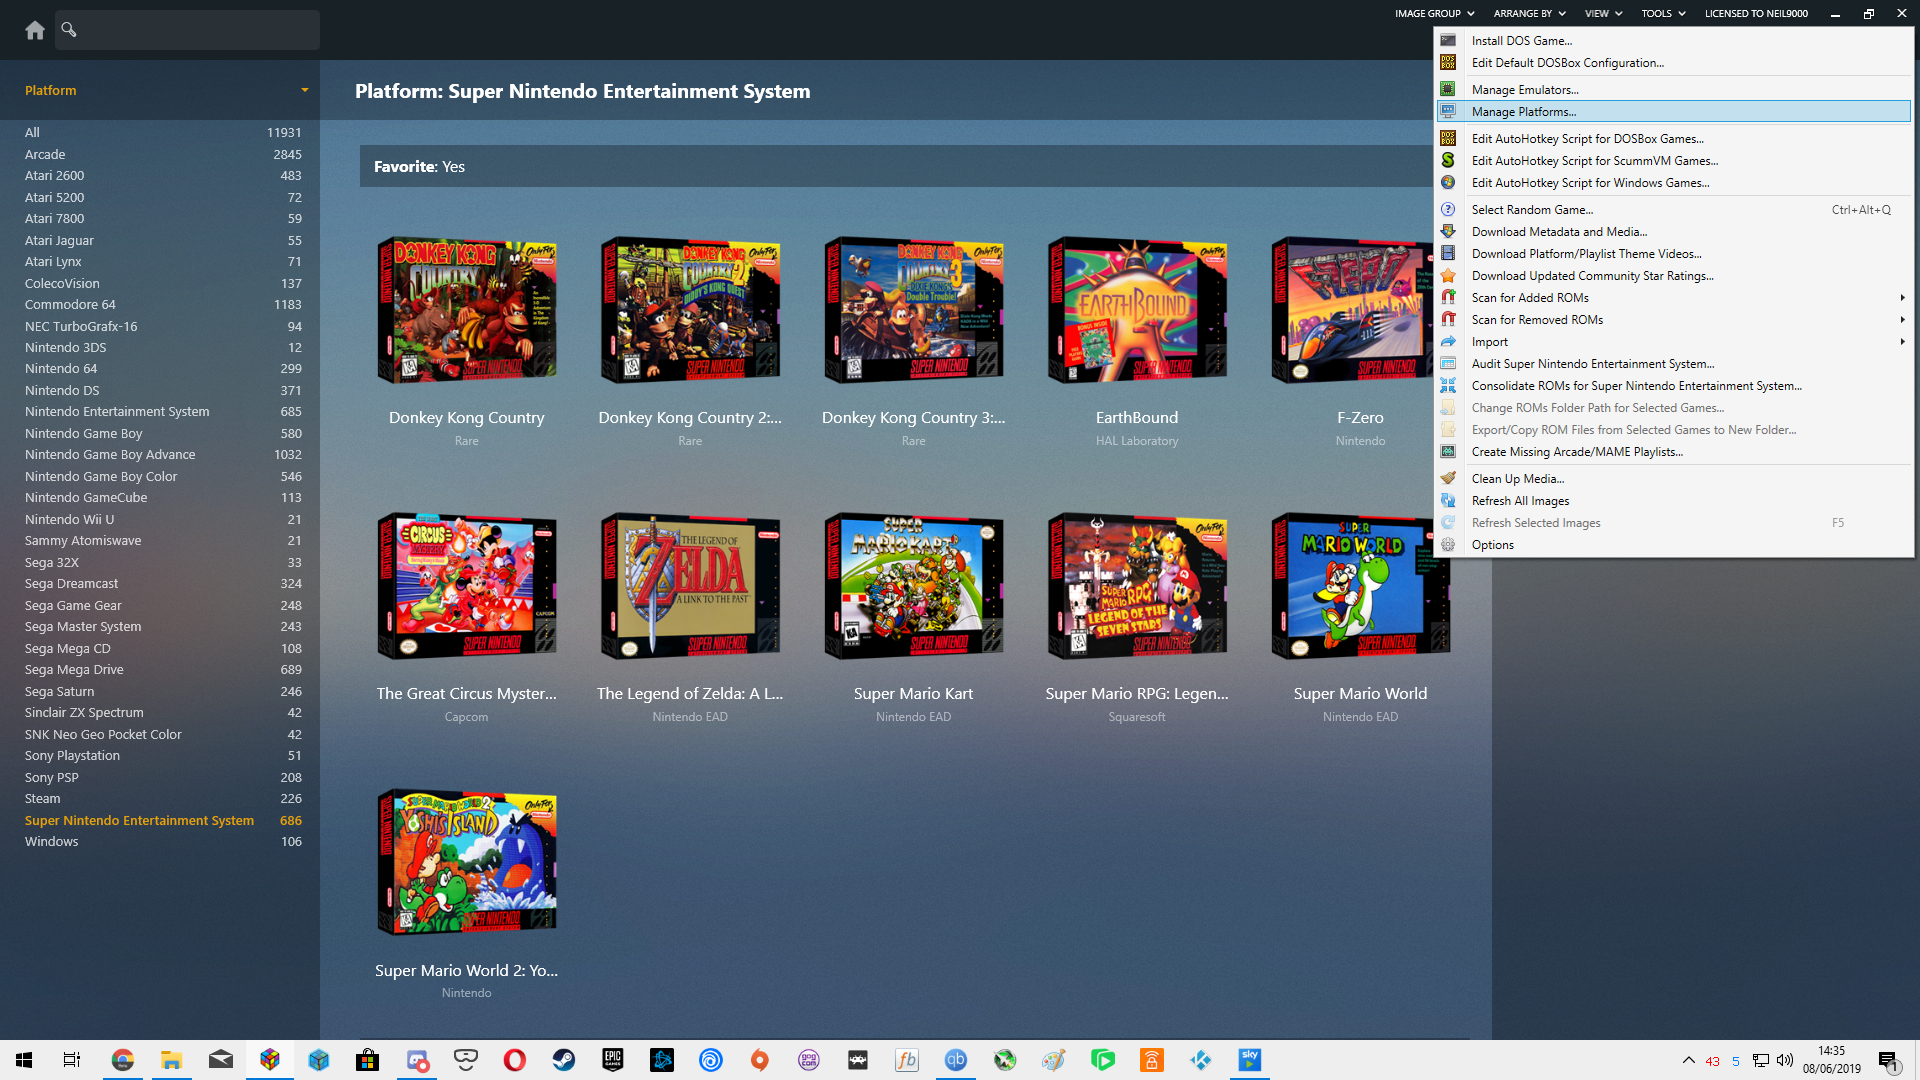This screenshot has height=1080, width=1920.
Task: Click the Community Star Ratings star icon
Action: tap(1448, 276)
